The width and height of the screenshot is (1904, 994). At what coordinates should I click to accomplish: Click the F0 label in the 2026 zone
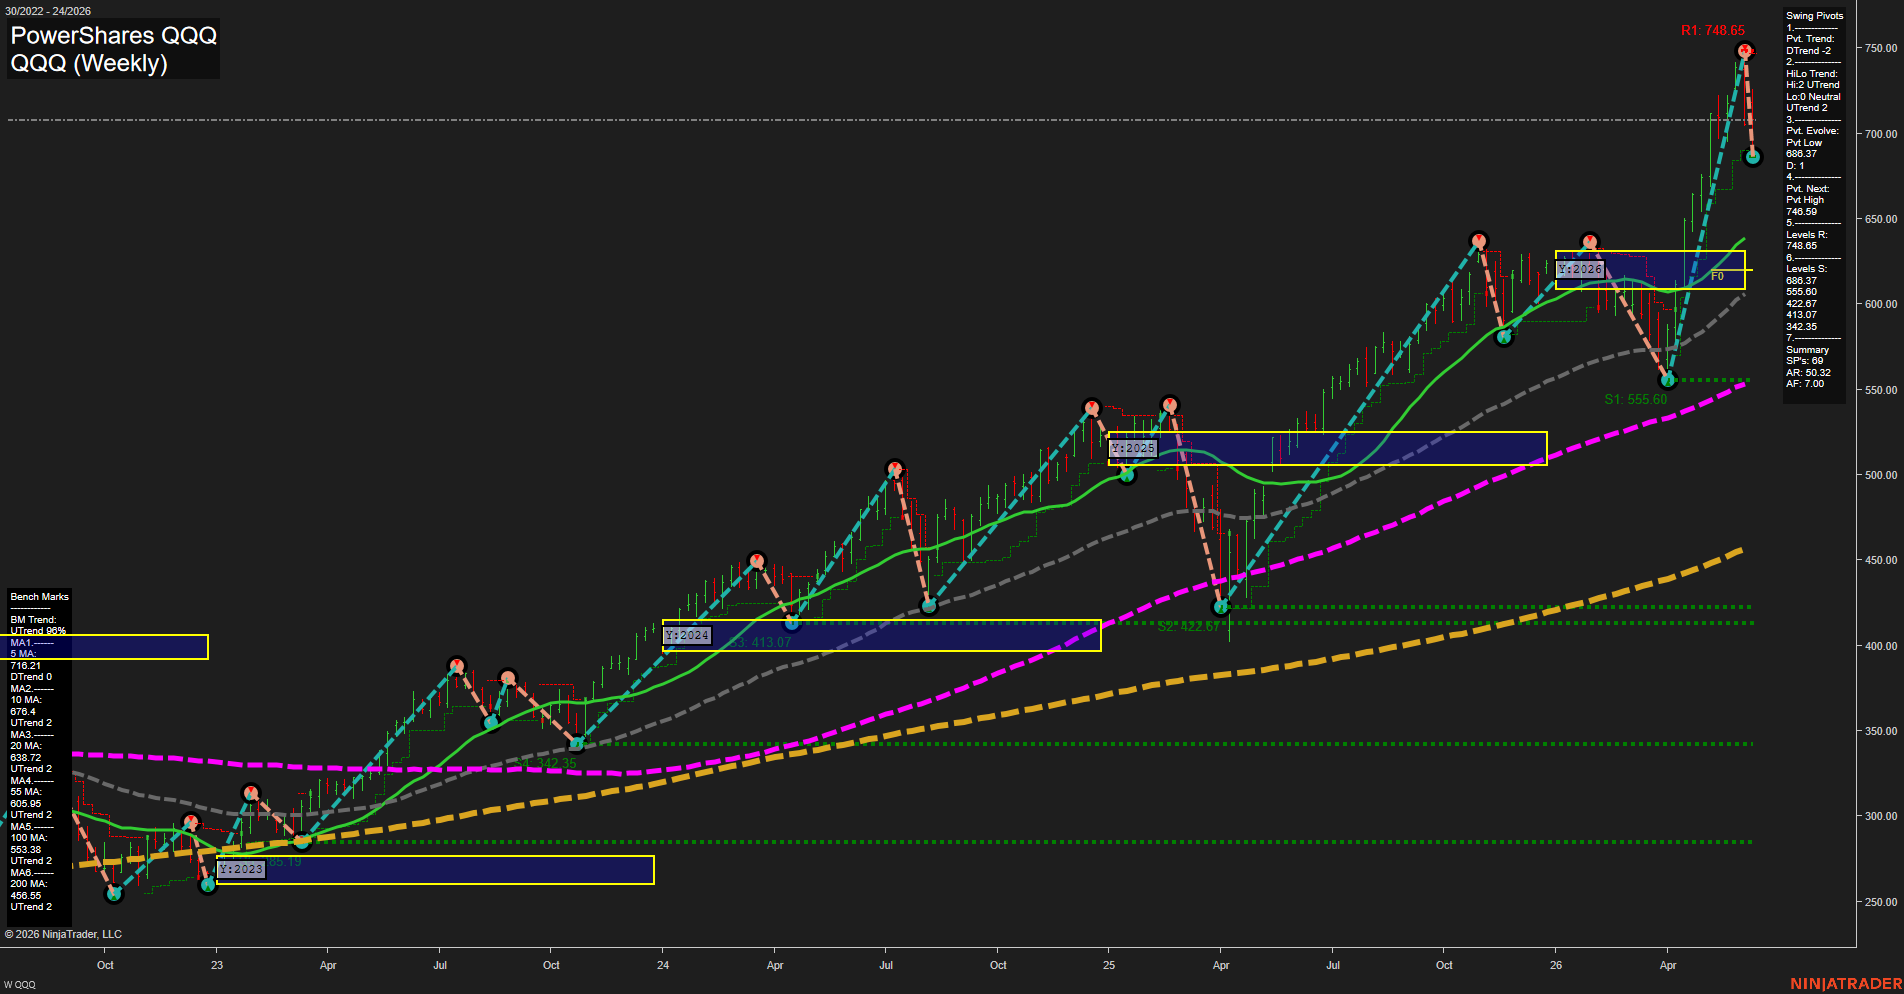coord(1717,276)
